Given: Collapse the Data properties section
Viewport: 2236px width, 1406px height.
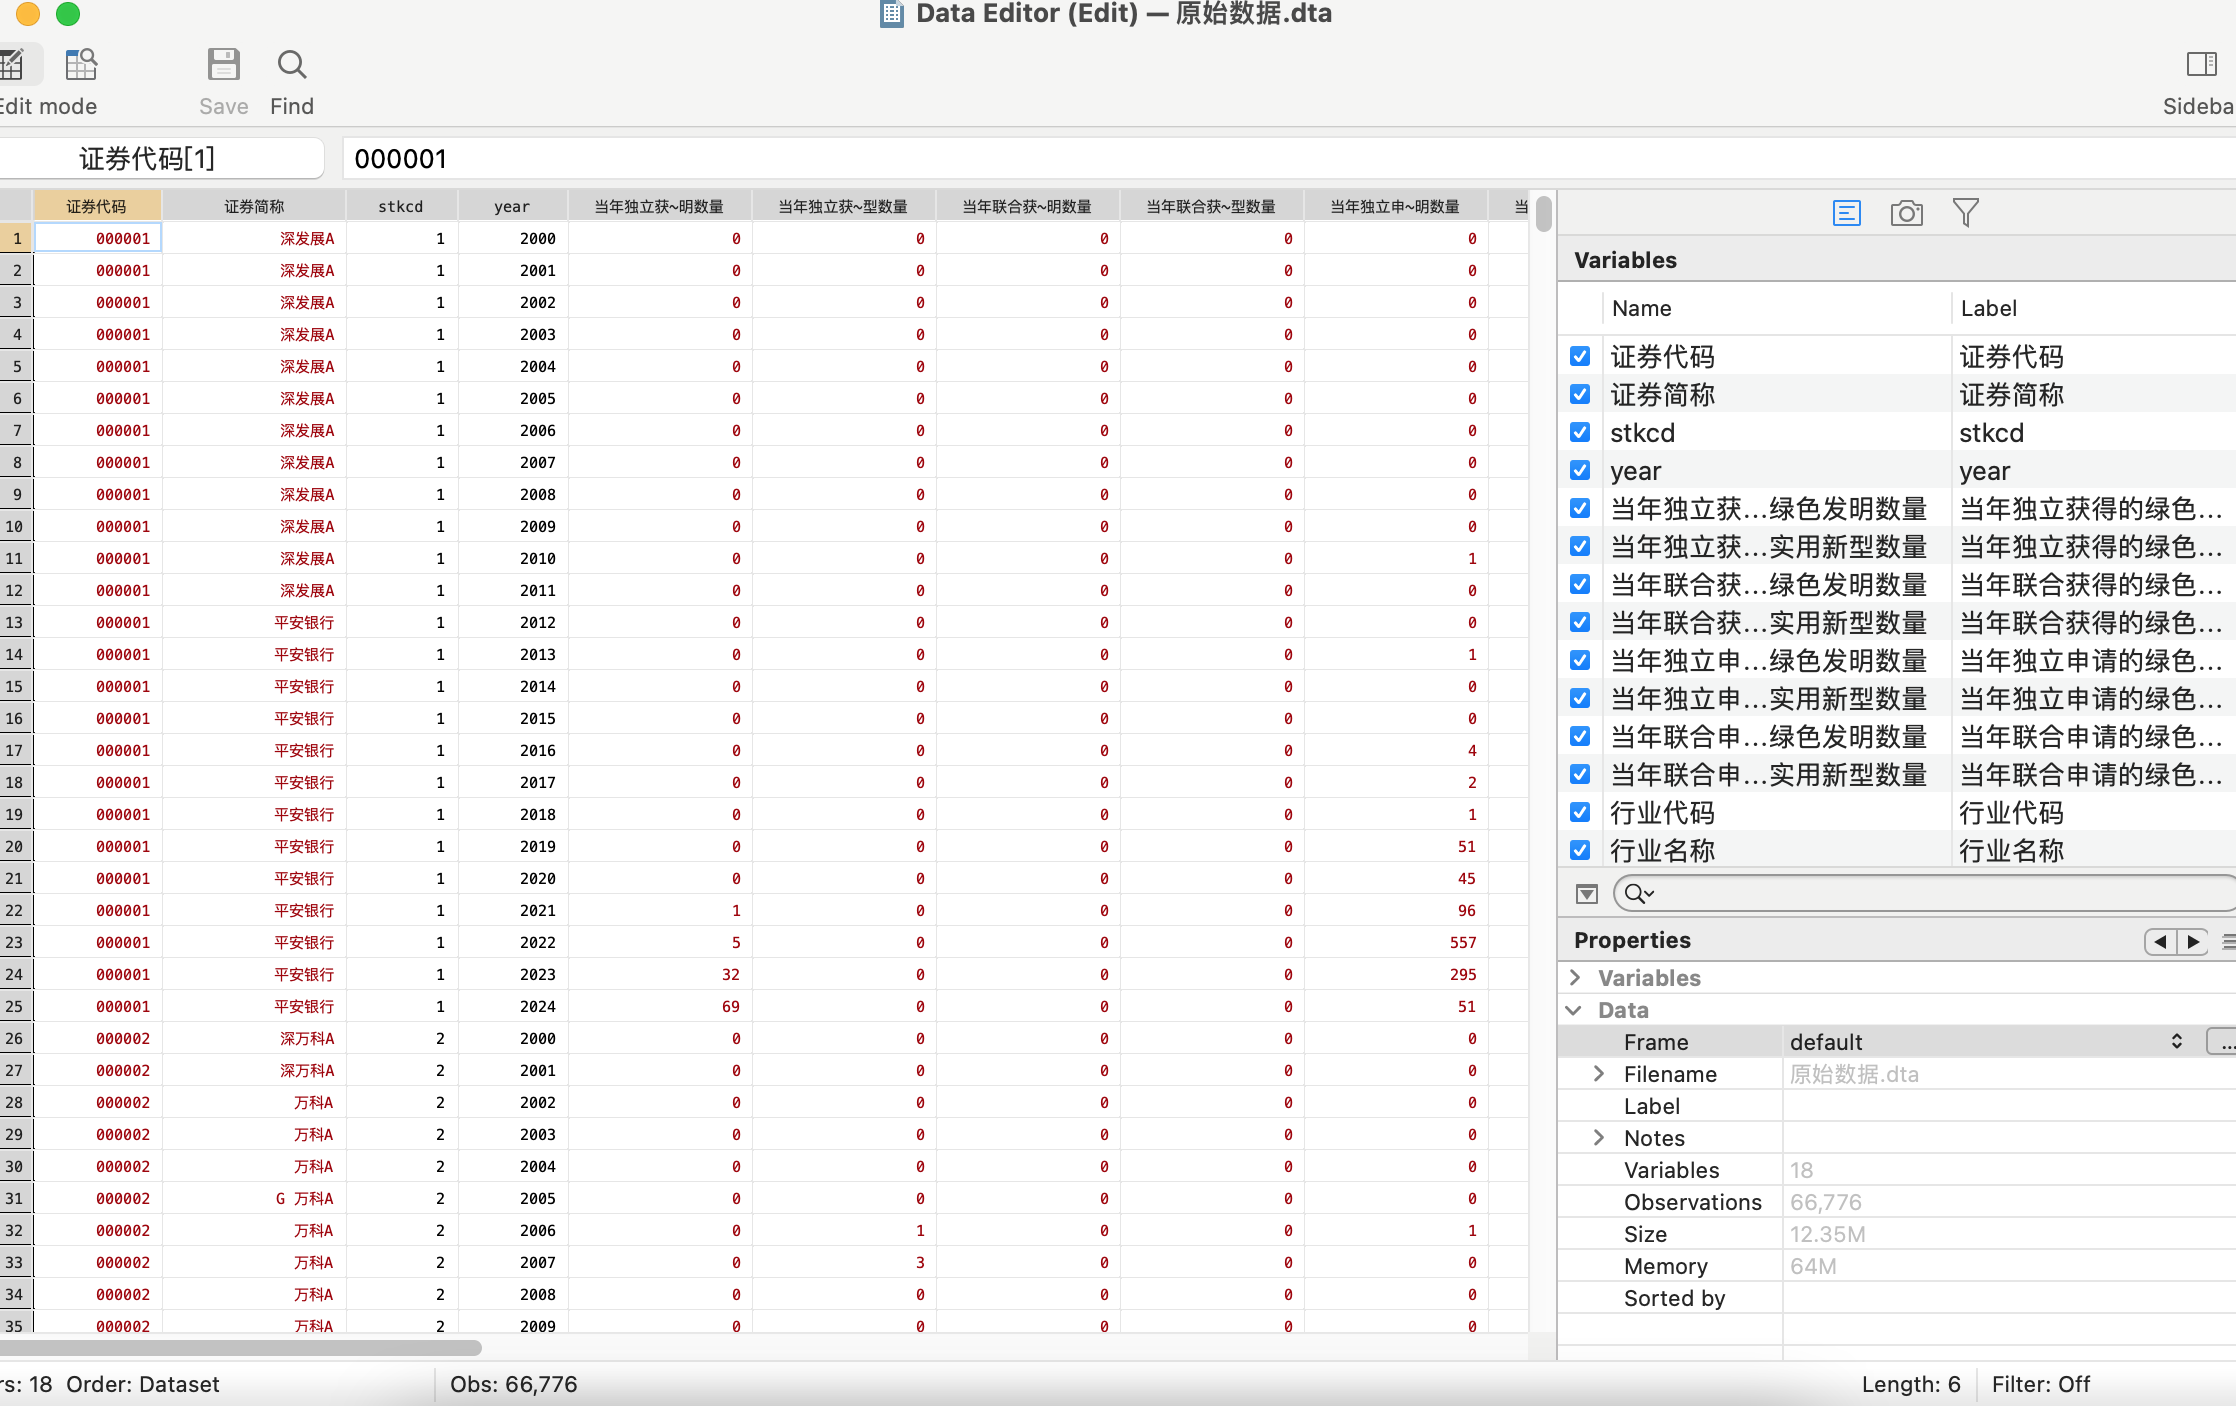Looking at the screenshot, I should [x=1574, y=1010].
